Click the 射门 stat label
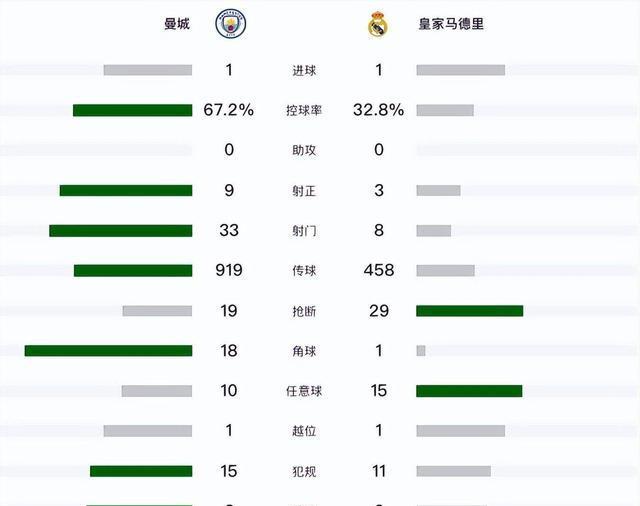This screenshot has width=640, height=506. point(304,231)
